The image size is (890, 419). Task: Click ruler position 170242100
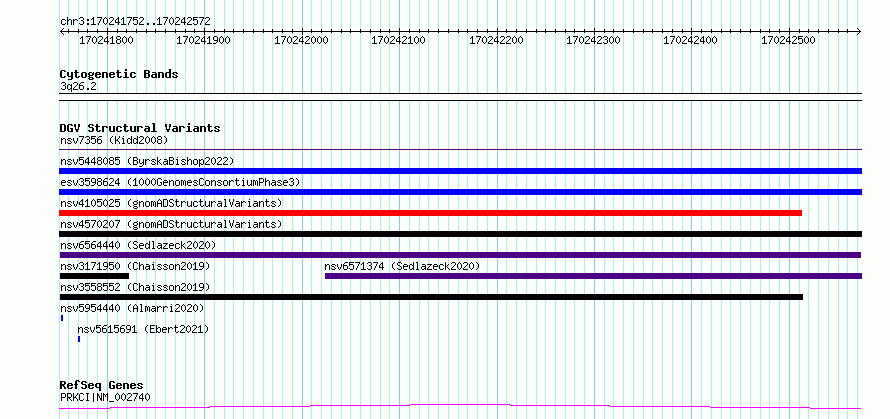click(x=398, y=40)
